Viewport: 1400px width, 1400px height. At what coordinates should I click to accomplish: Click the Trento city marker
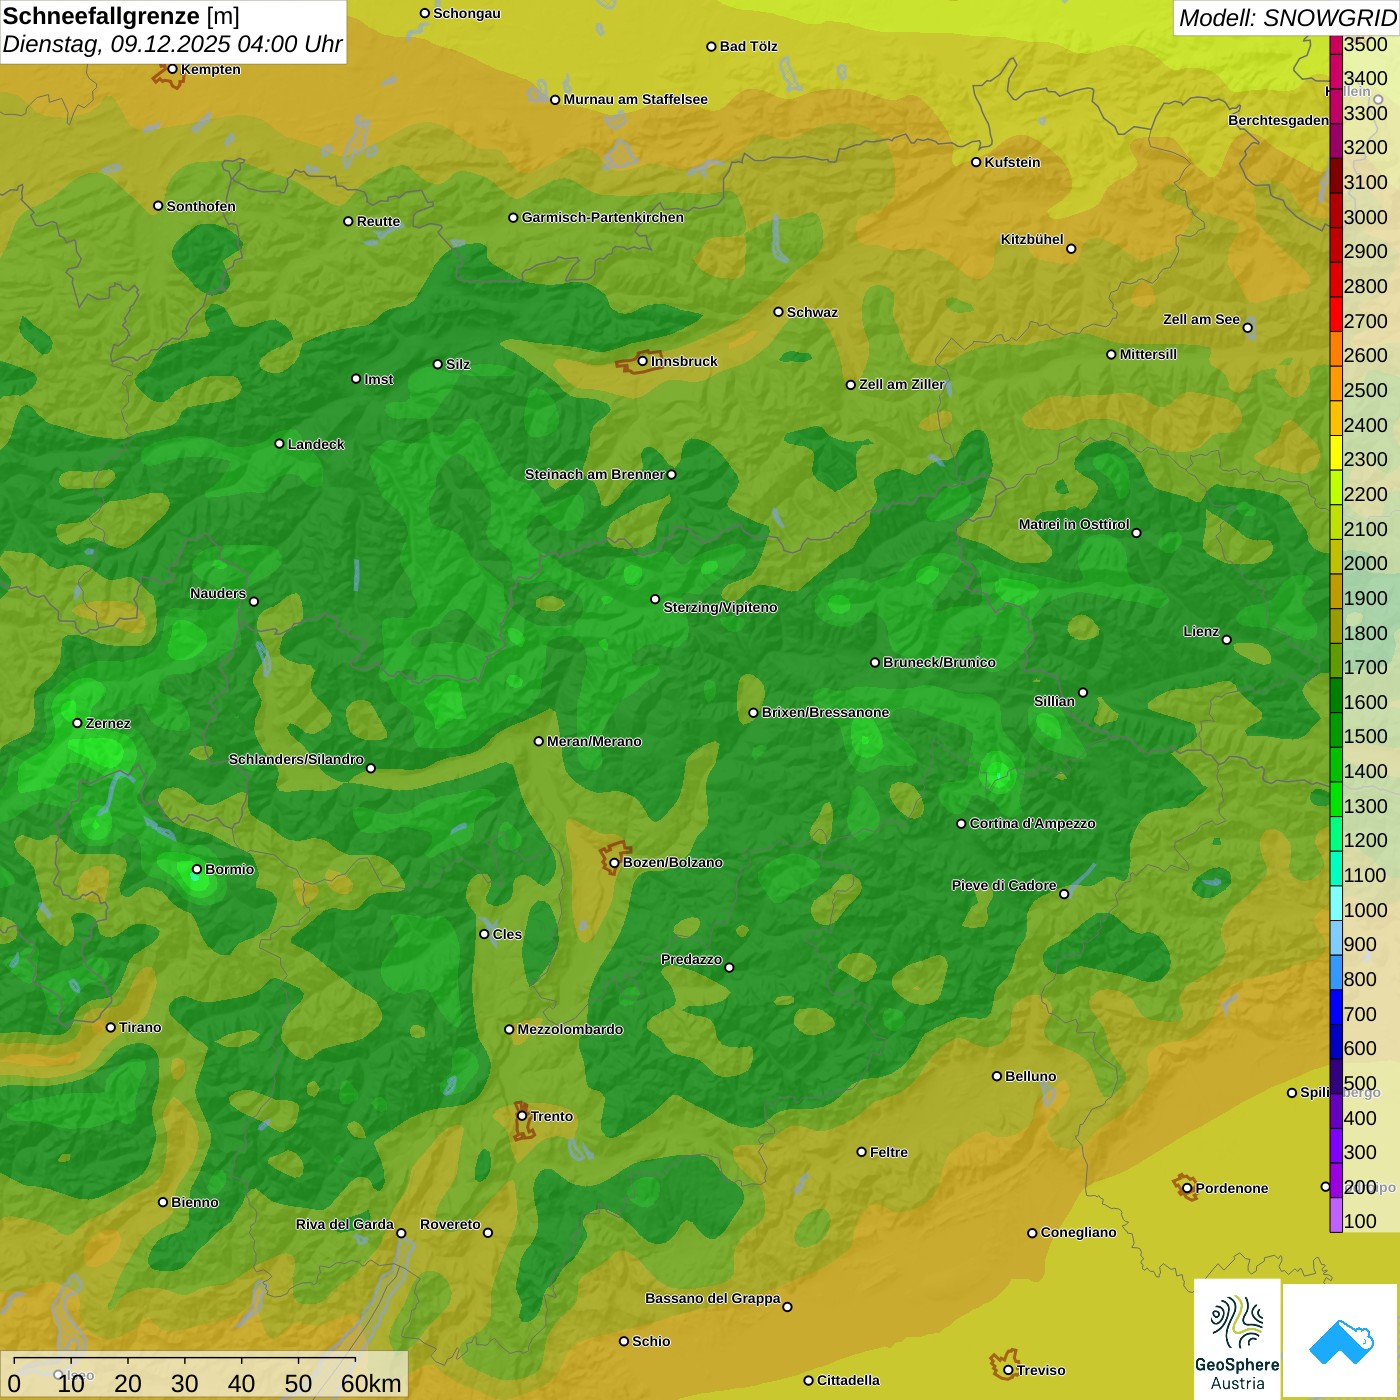[x=522, y=1116]
